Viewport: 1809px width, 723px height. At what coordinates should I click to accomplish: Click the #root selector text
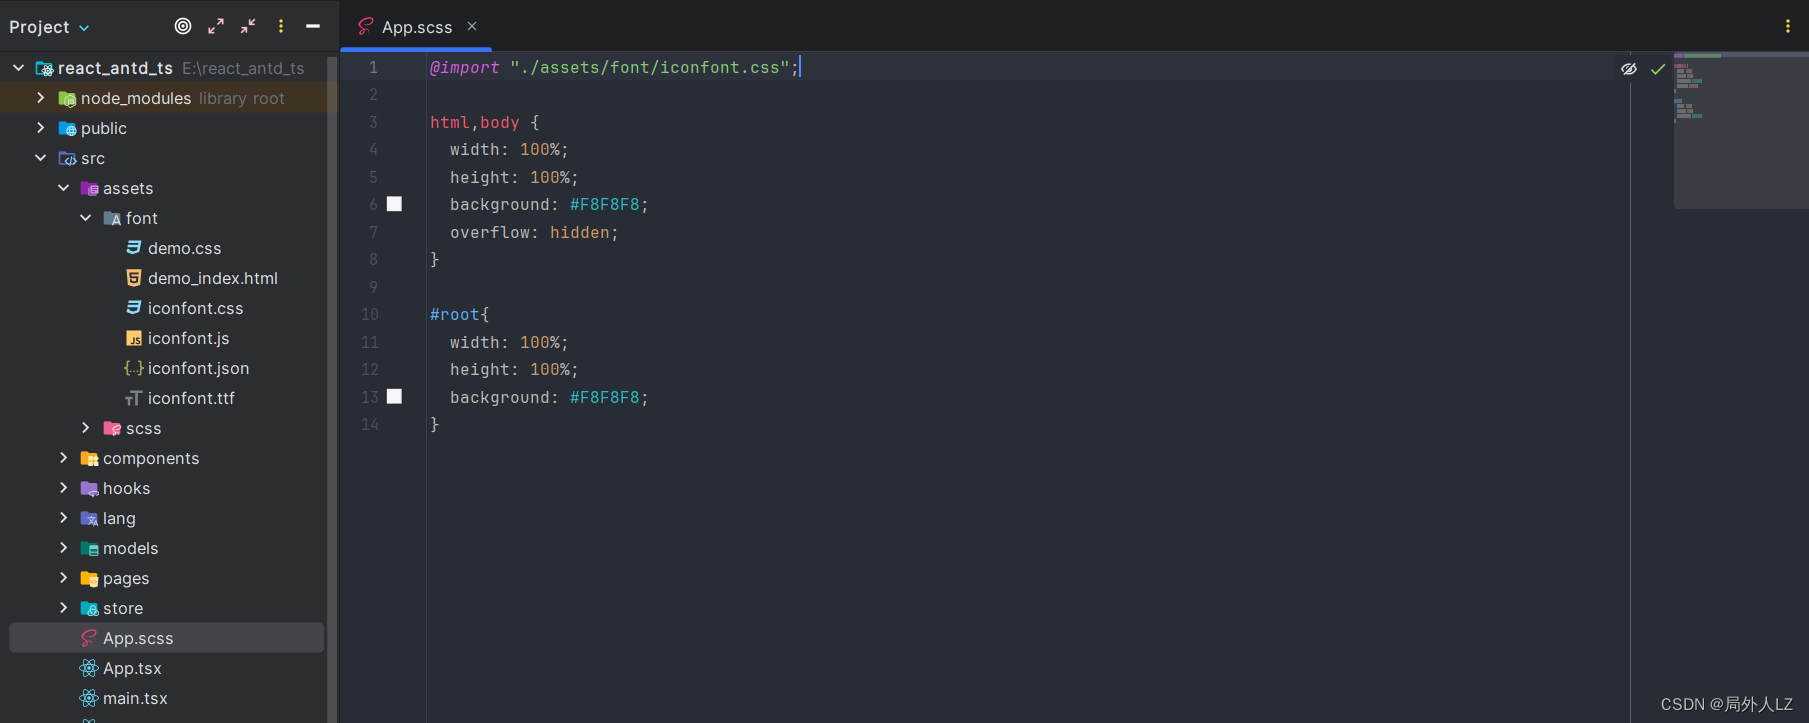[x=455, y=314]
